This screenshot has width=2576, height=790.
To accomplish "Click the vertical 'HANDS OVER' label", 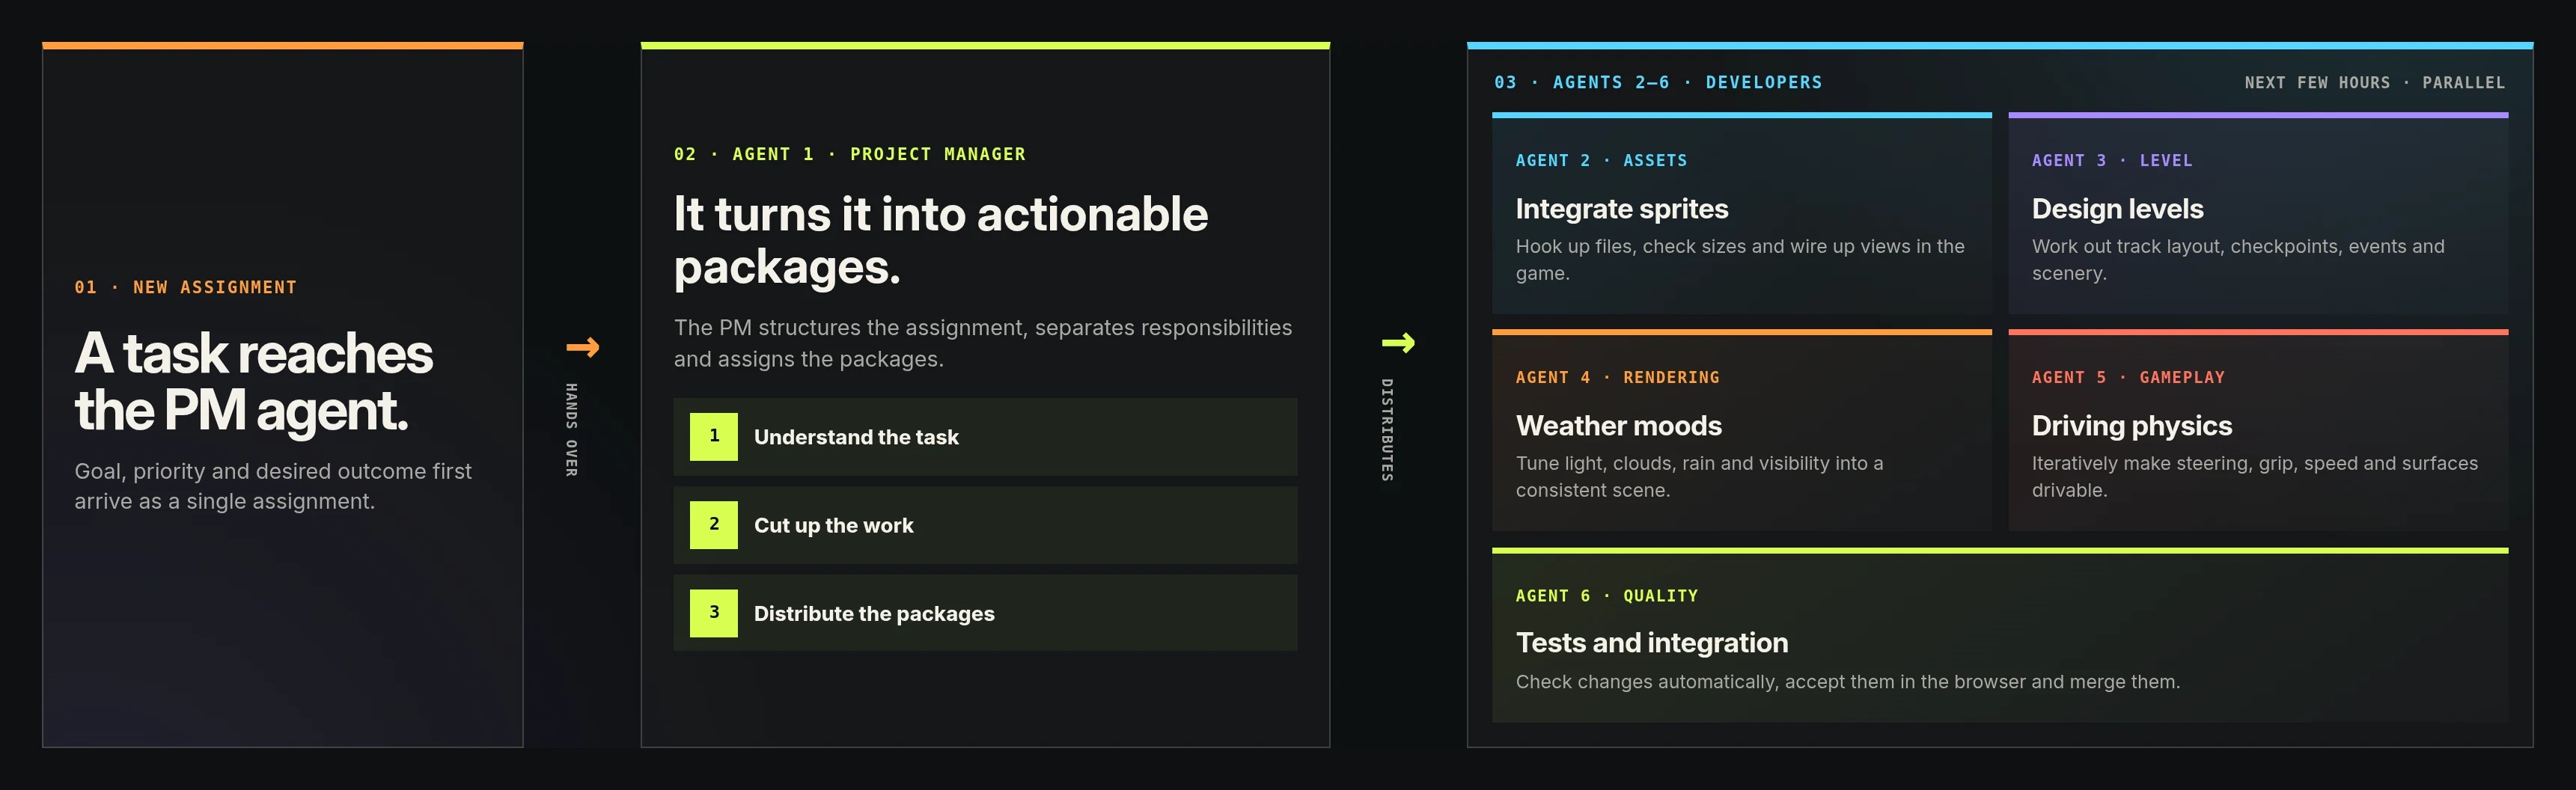I will coord(571,430).
